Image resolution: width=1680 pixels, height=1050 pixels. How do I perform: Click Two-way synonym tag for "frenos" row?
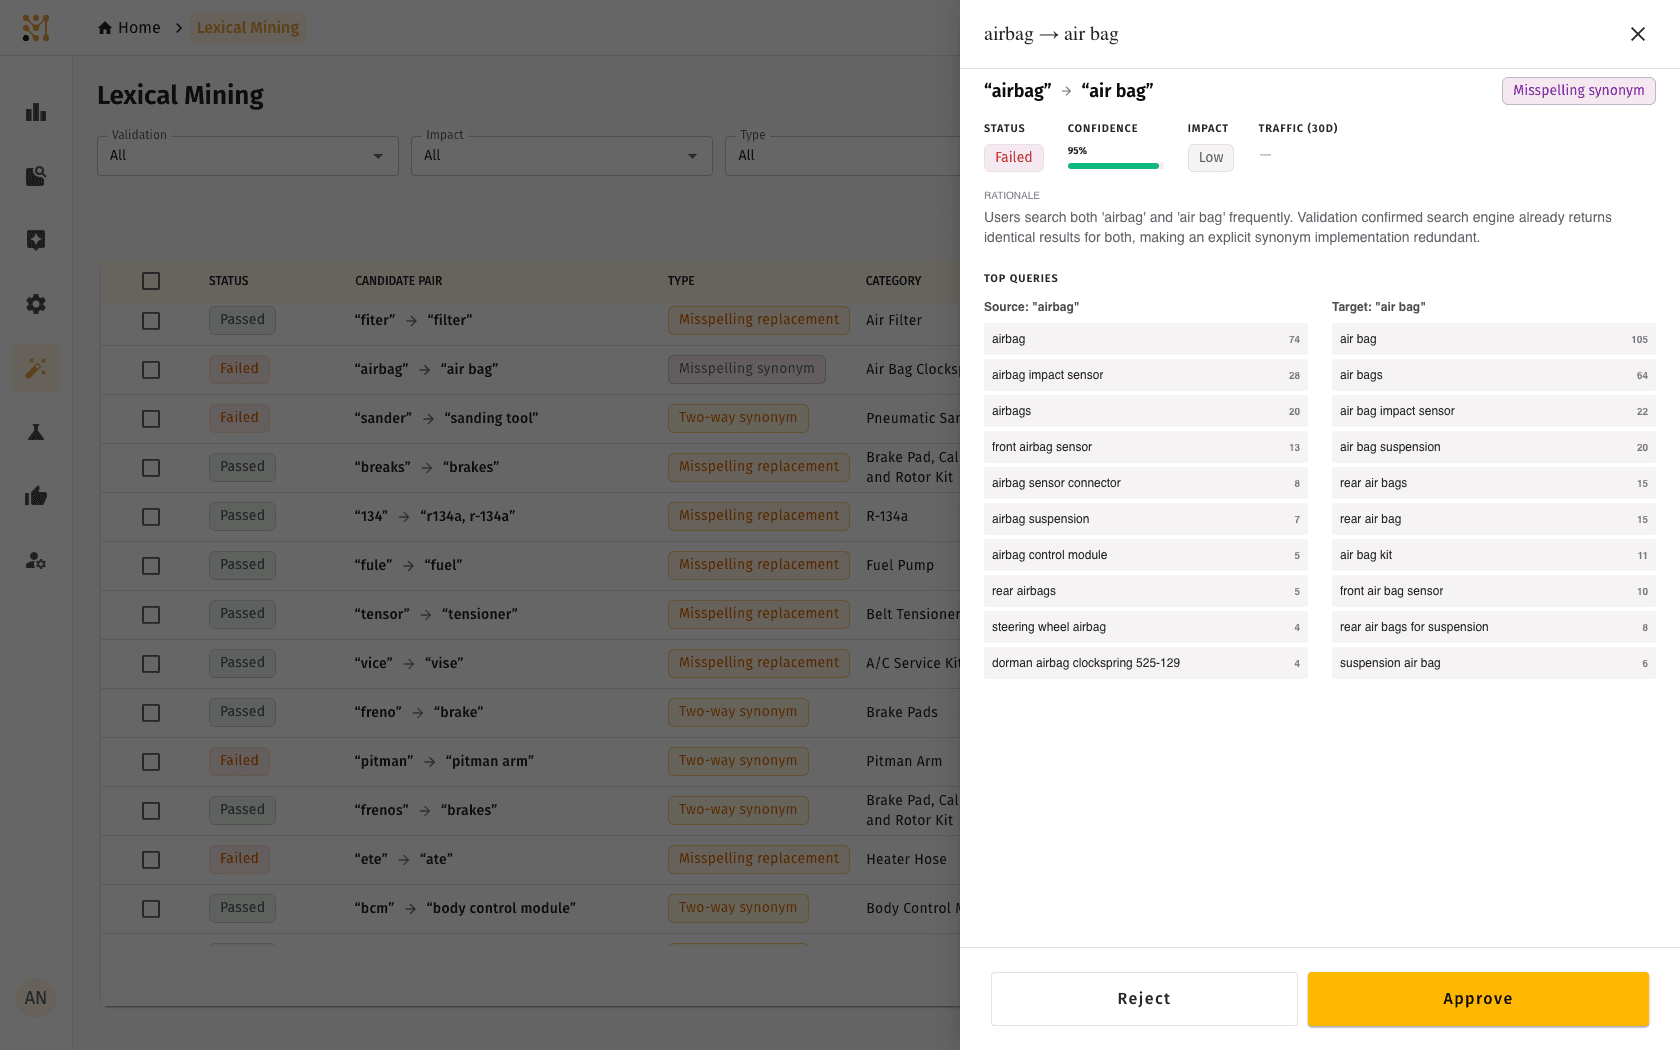click(x=738, y=810)
